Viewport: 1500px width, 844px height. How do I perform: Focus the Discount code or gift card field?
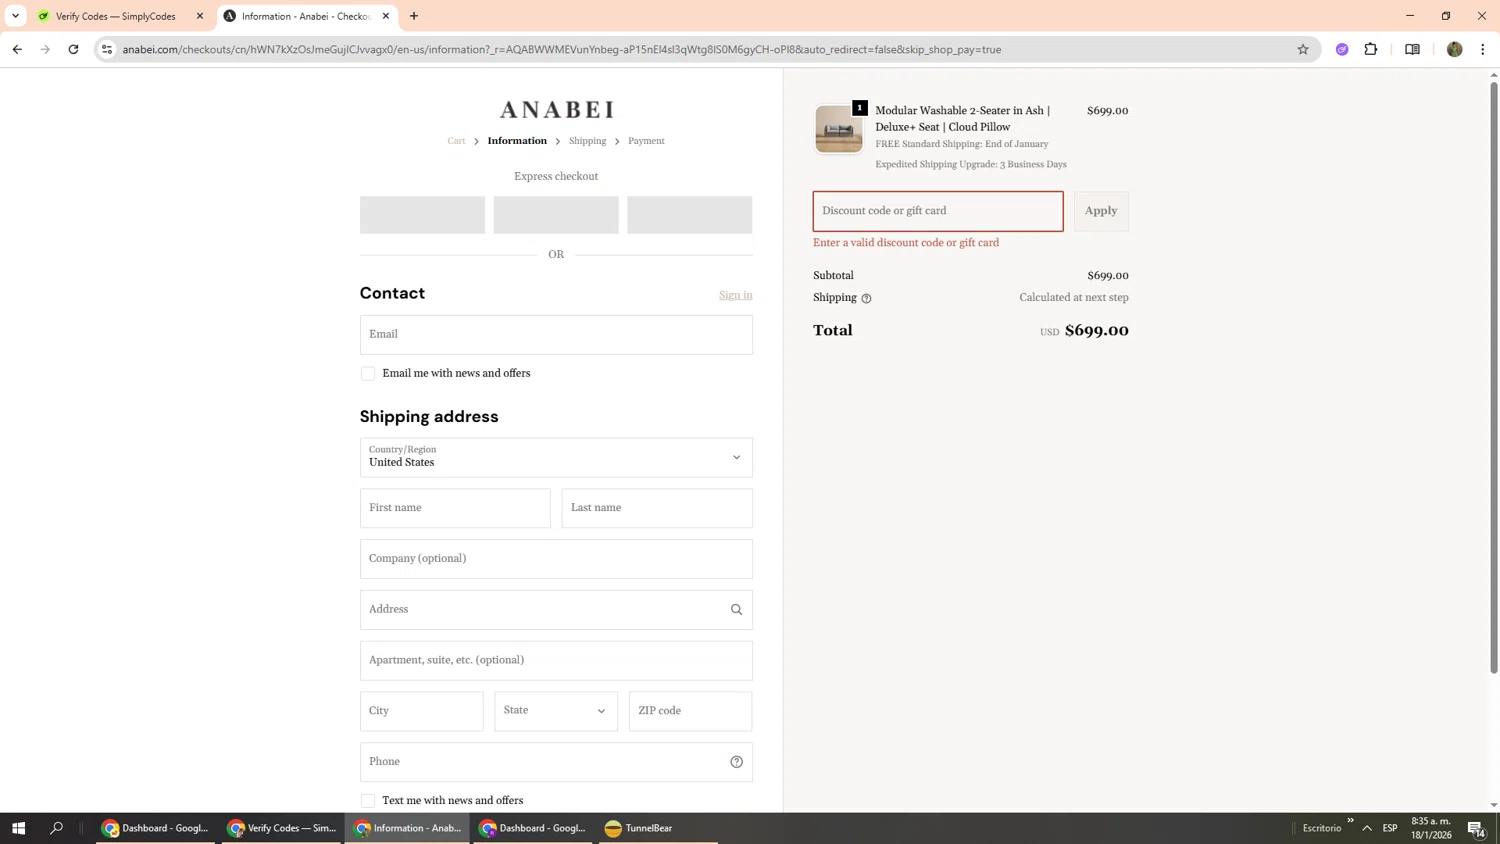[938, 211]
